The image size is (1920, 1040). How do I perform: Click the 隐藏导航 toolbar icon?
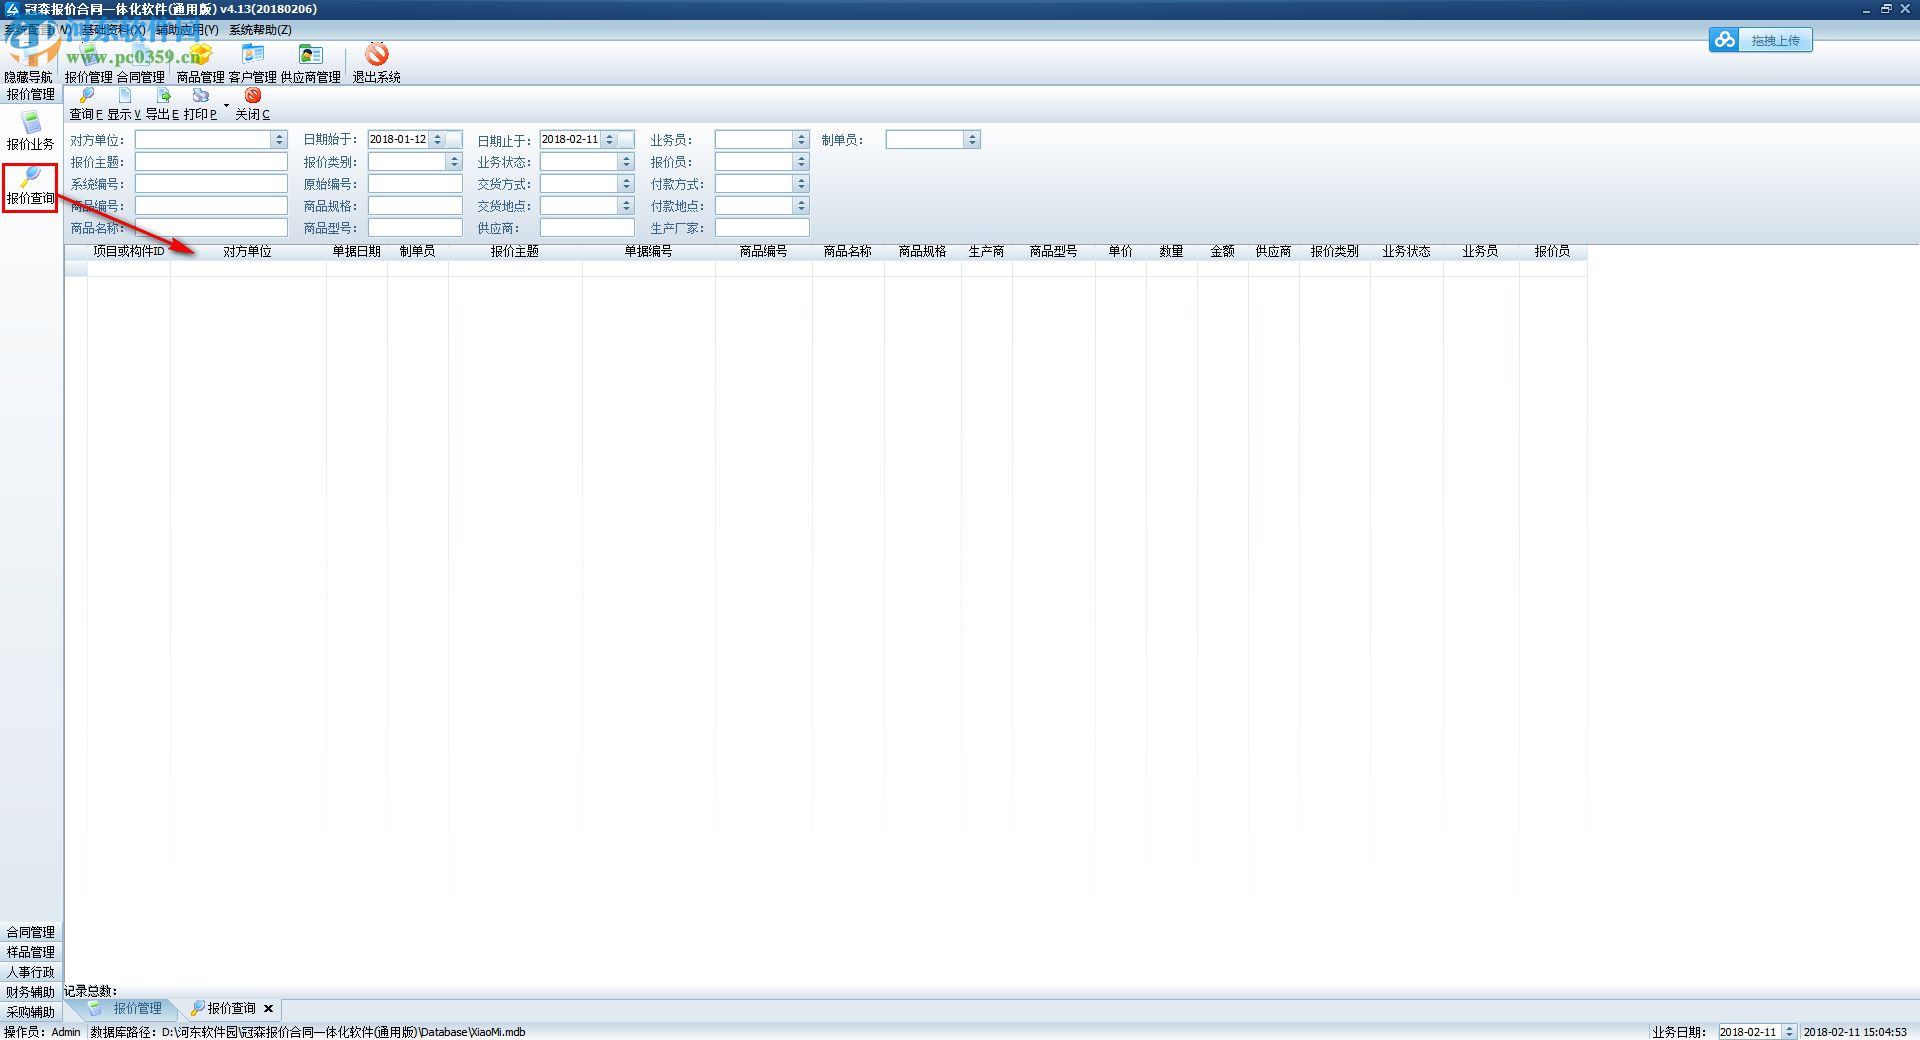(x=28, y=62)
